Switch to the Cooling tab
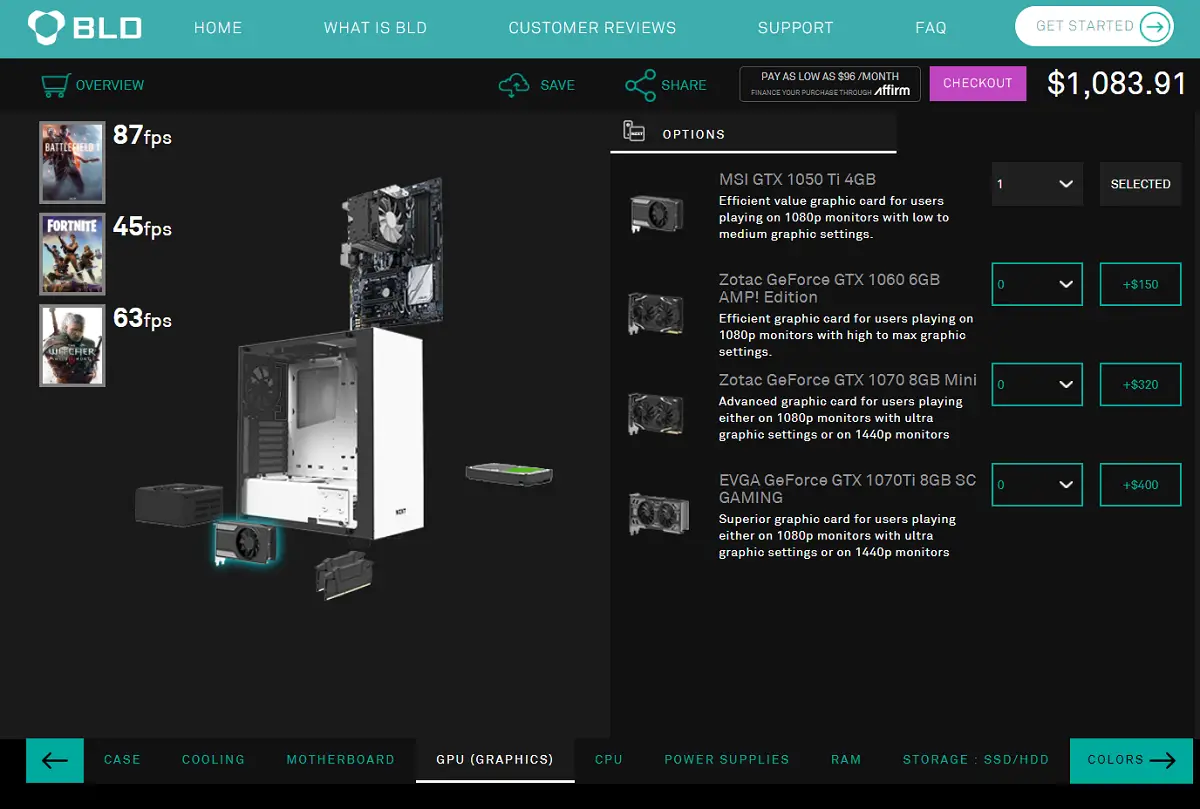The height and width of the screenshot is (809, 1200). pos(213,760)
